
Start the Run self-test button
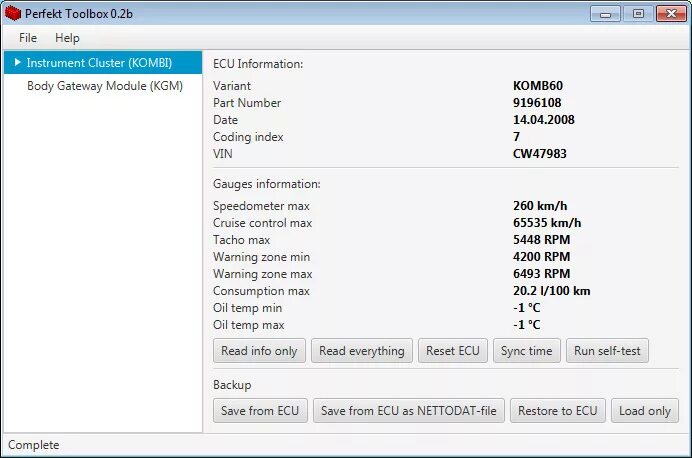pyautogui.click(x=607, y=351)
